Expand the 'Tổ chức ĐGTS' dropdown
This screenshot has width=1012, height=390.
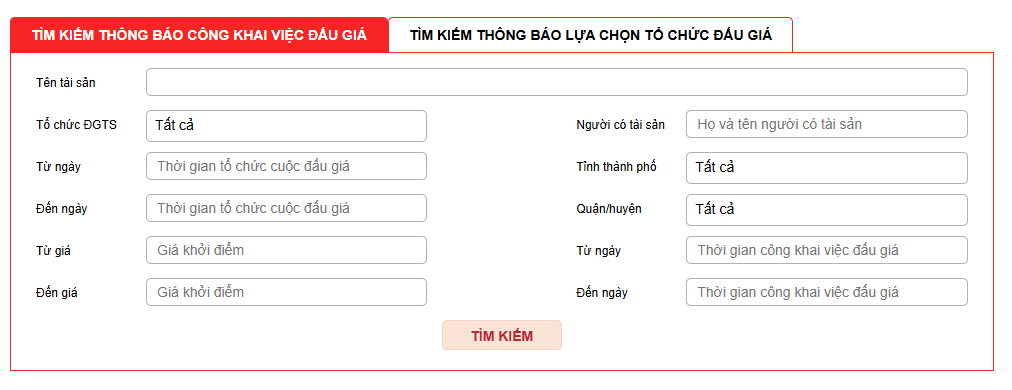287,126
